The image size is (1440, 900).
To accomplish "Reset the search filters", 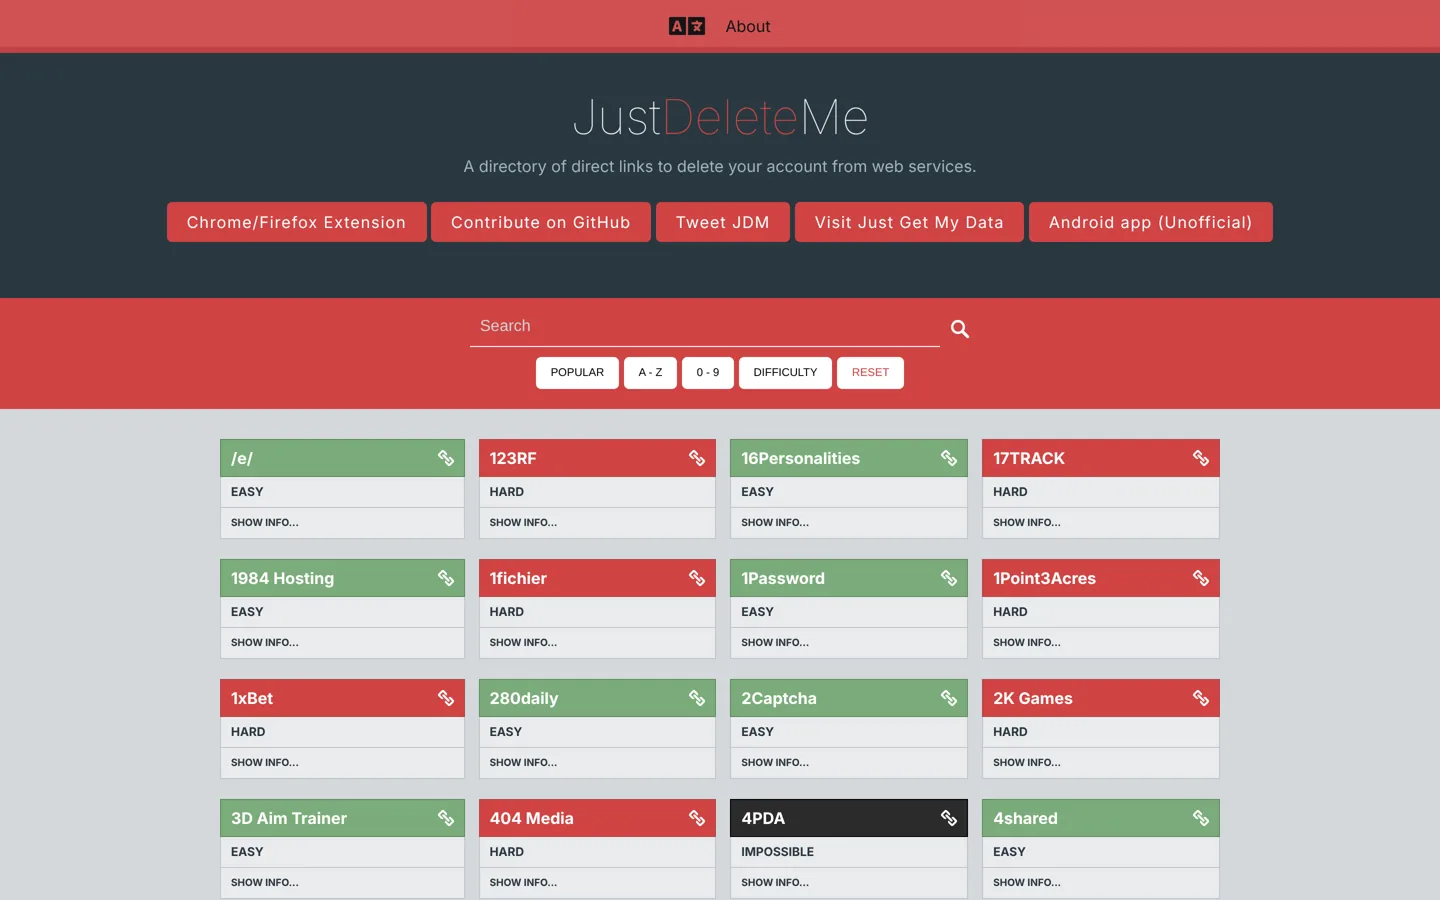I will tap(870, 373).
